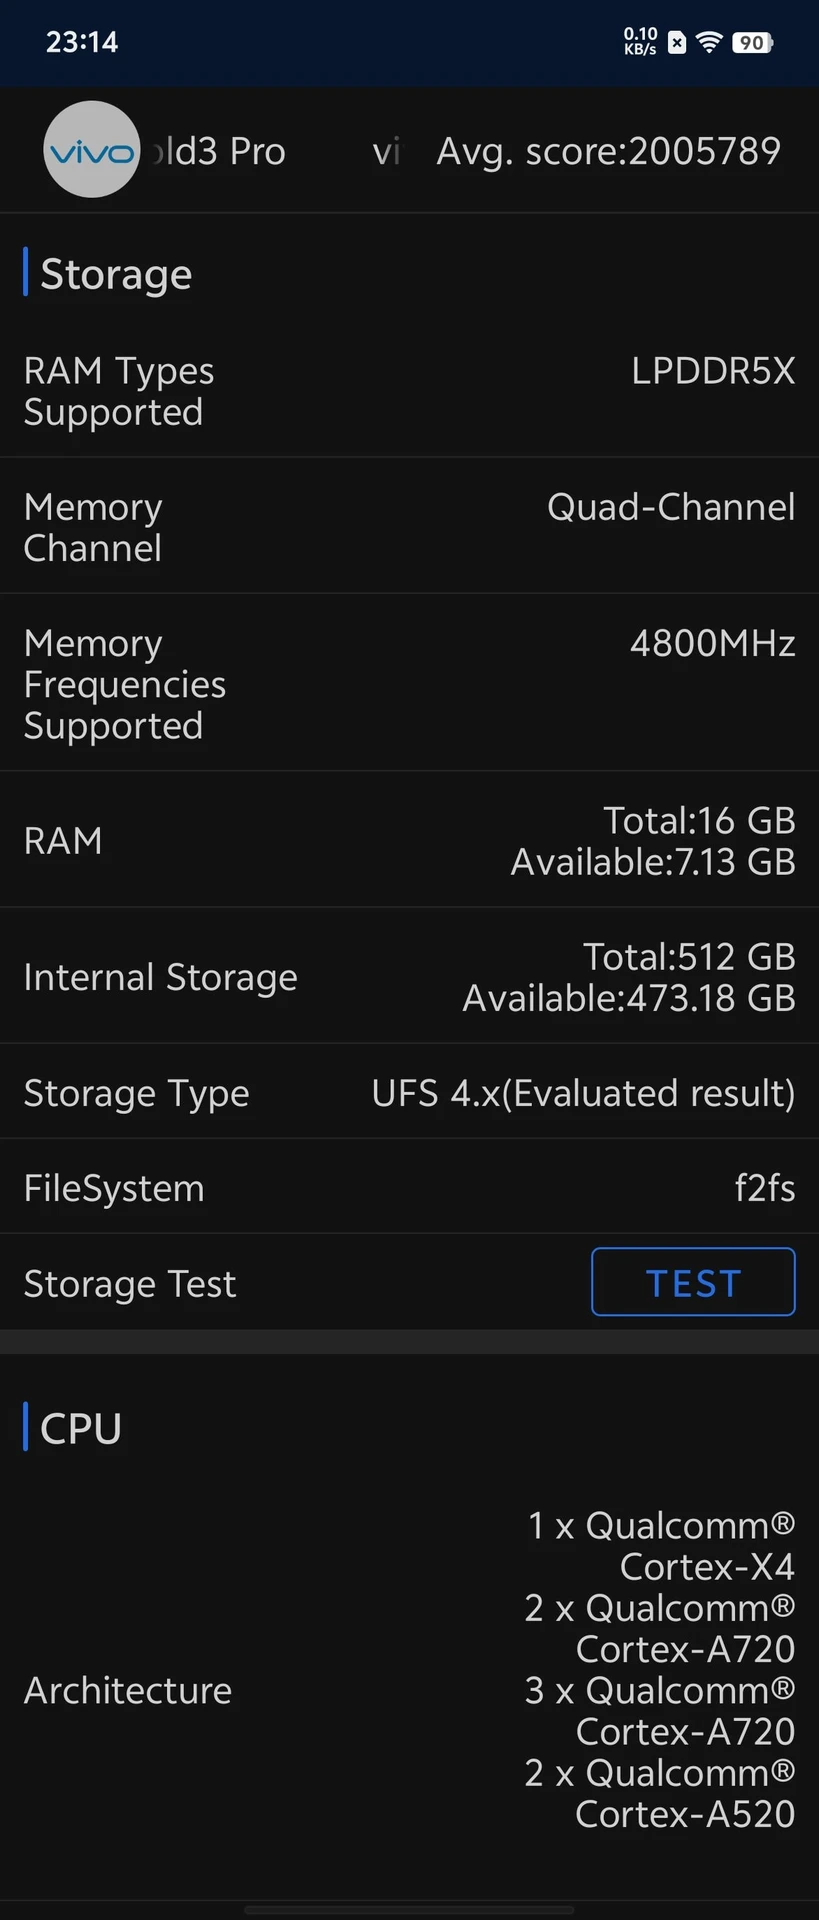Tap the bottom home gesture bar

tap(409, 1910)
